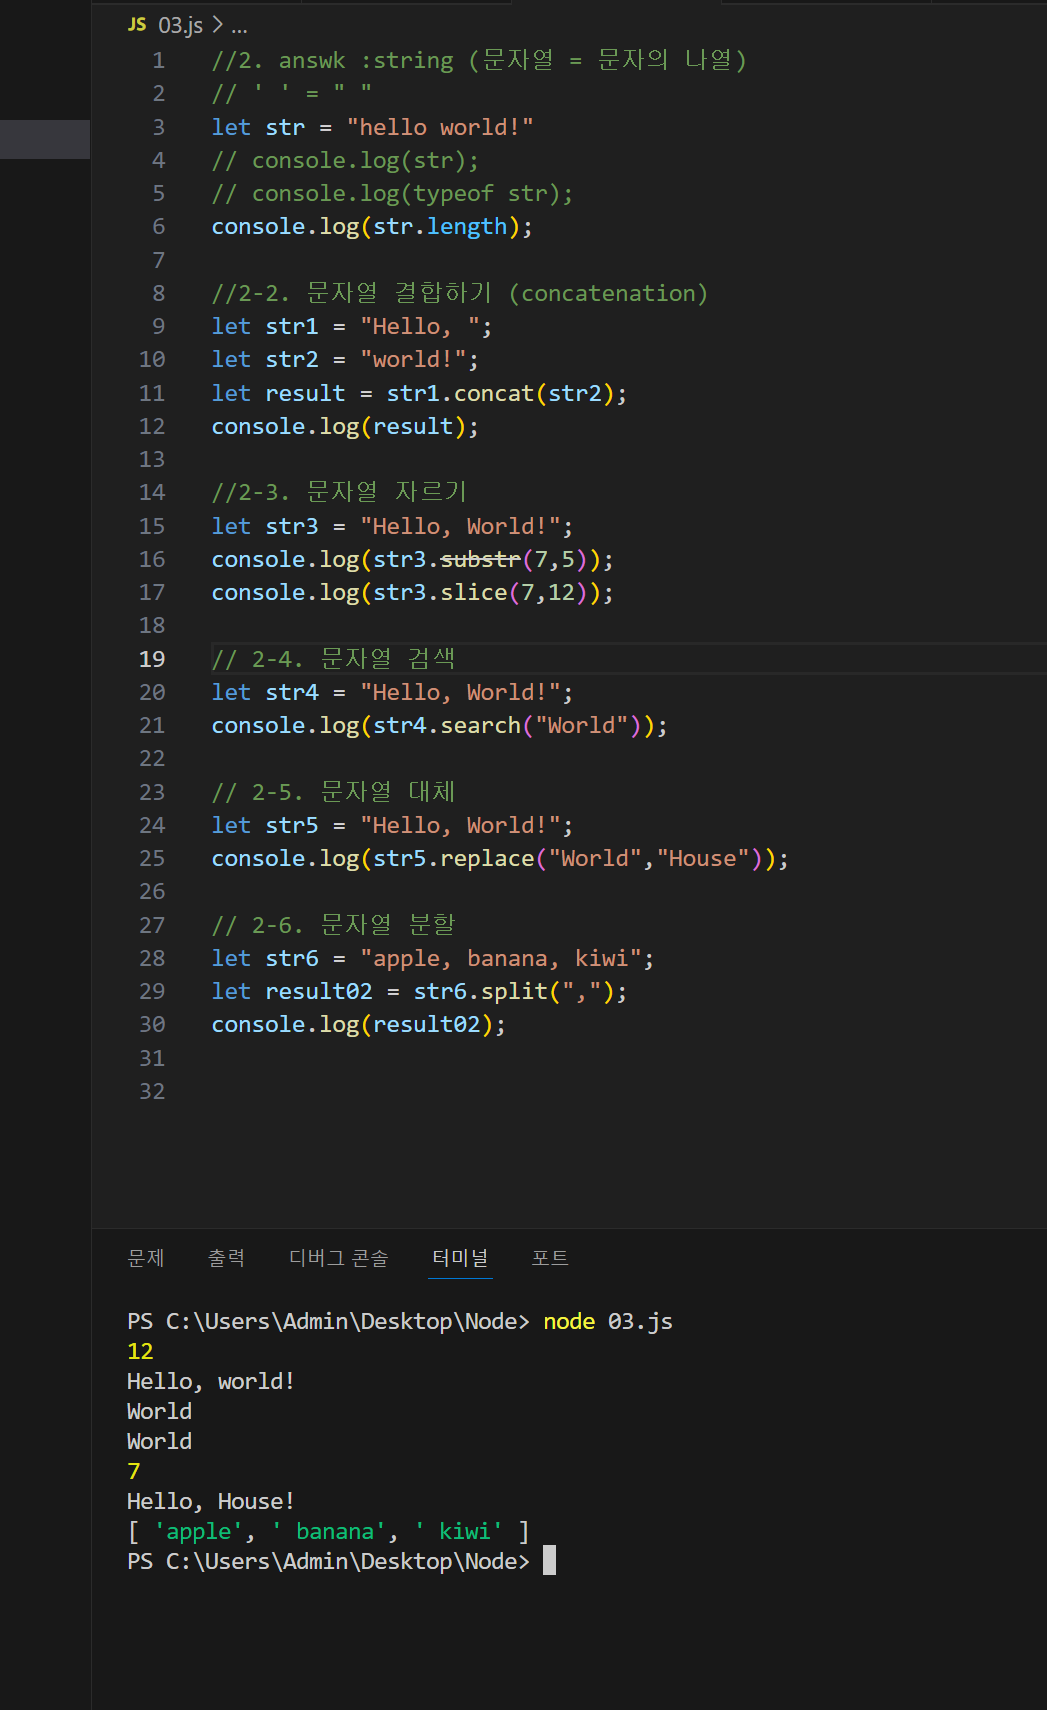Click the JS file icon in breadcrumb

137,24
